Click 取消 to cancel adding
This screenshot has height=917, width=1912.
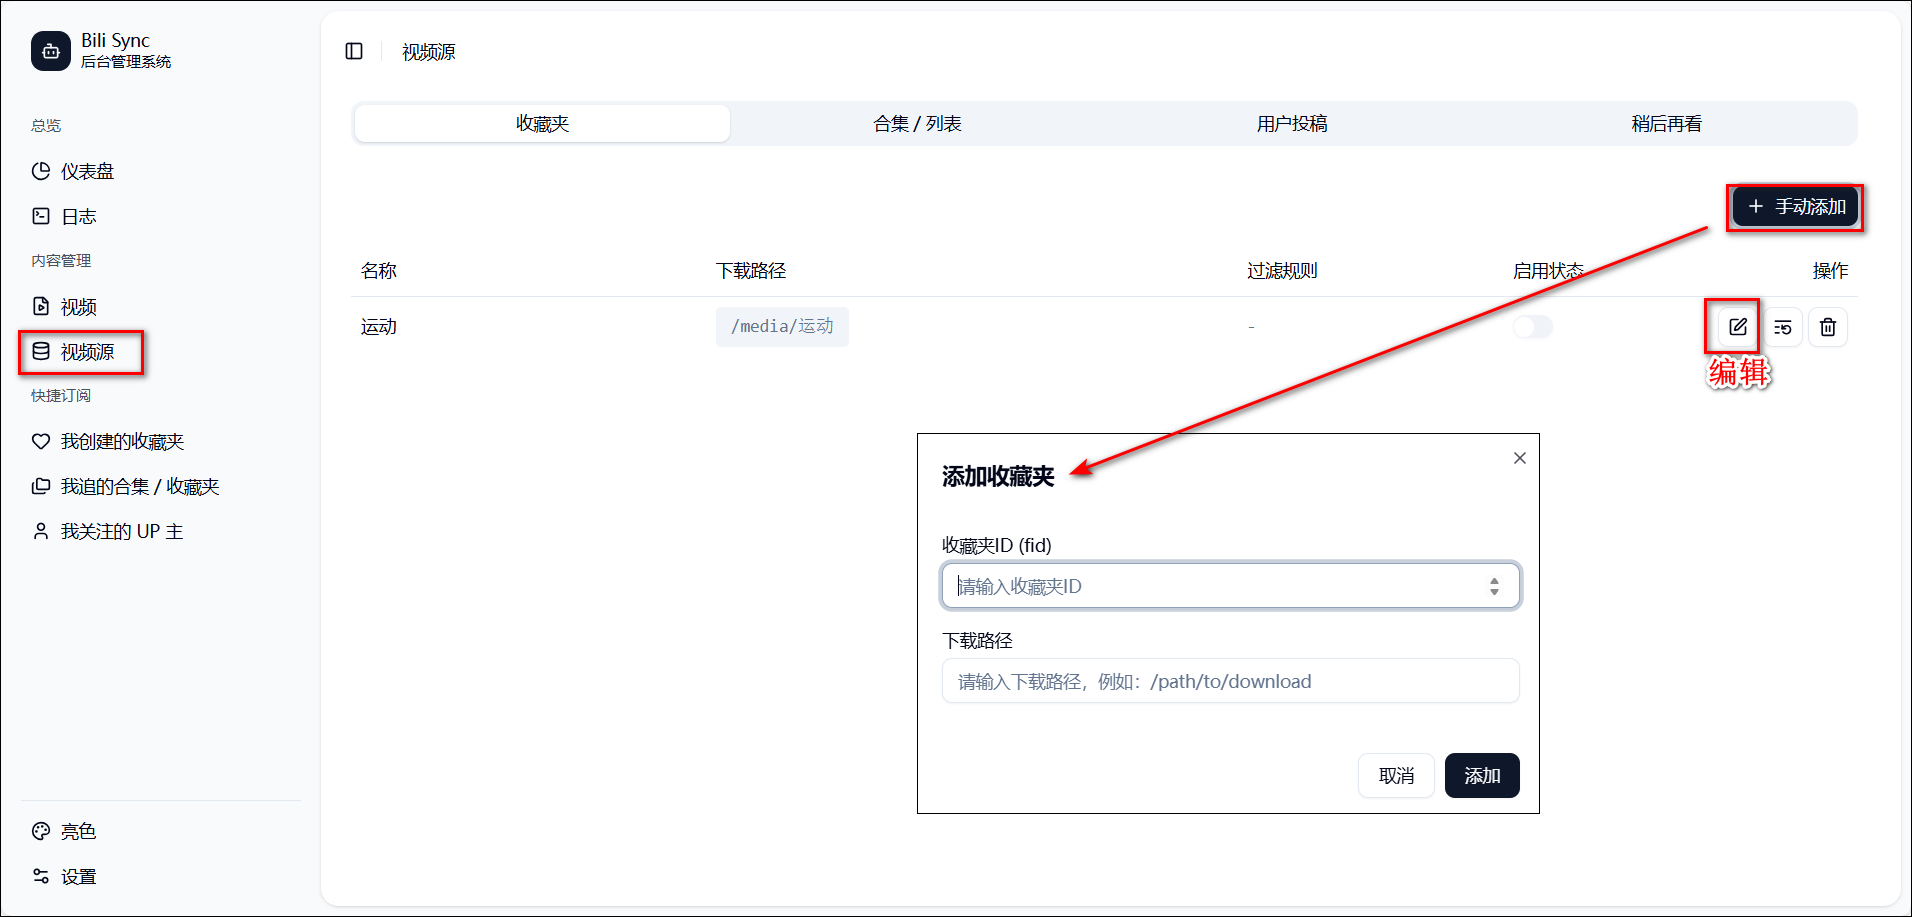1395,776
